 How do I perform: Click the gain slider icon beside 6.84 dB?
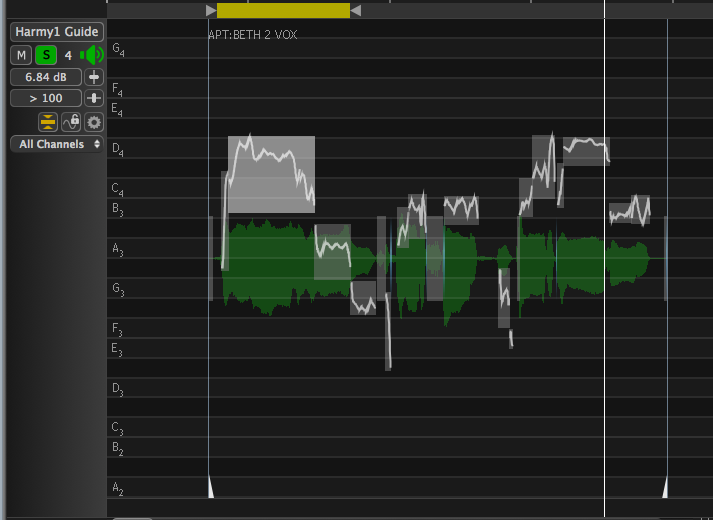pyautogui.click(x=94, y=77)
